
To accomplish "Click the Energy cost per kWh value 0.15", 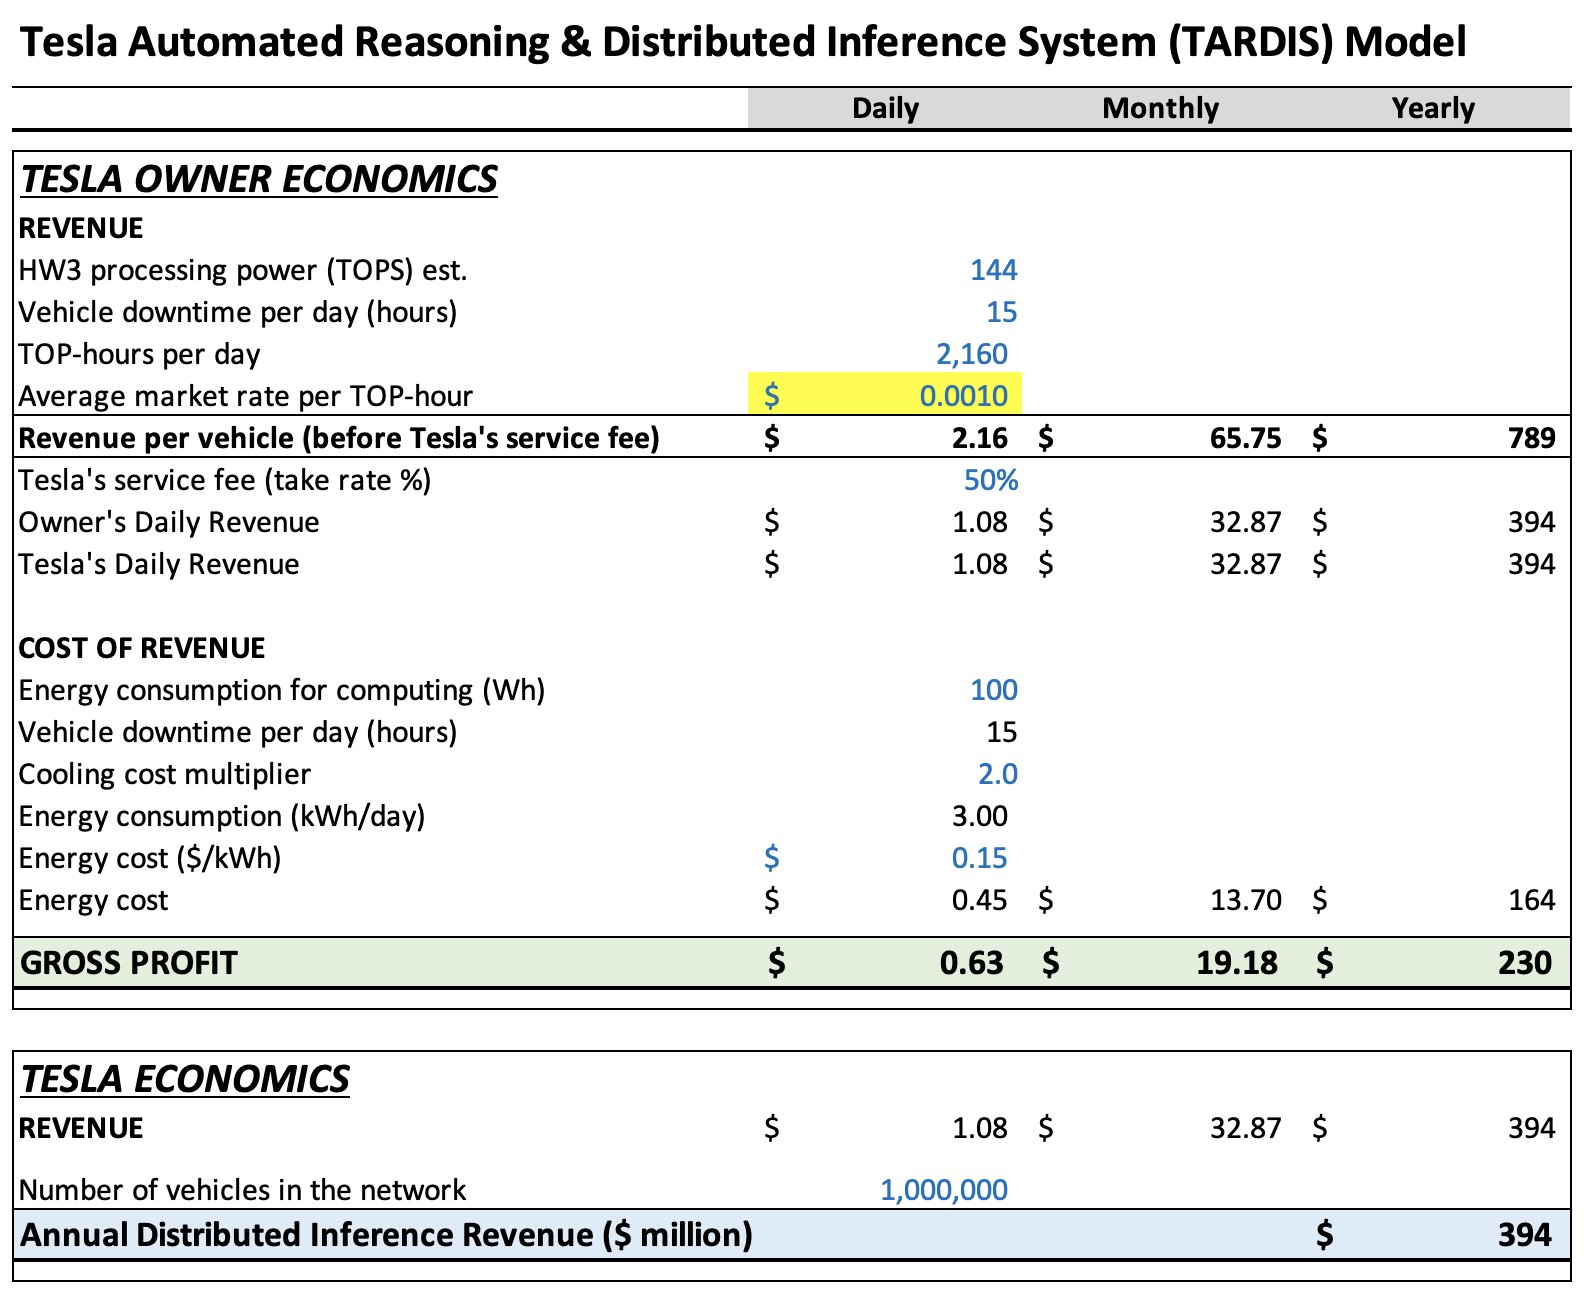I will (x=979, y=858).
